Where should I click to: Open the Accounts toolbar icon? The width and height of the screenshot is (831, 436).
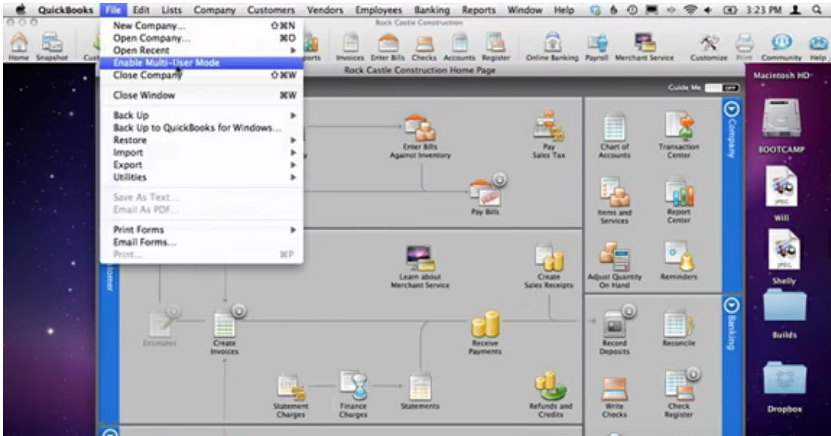click(x=459, y=47)
